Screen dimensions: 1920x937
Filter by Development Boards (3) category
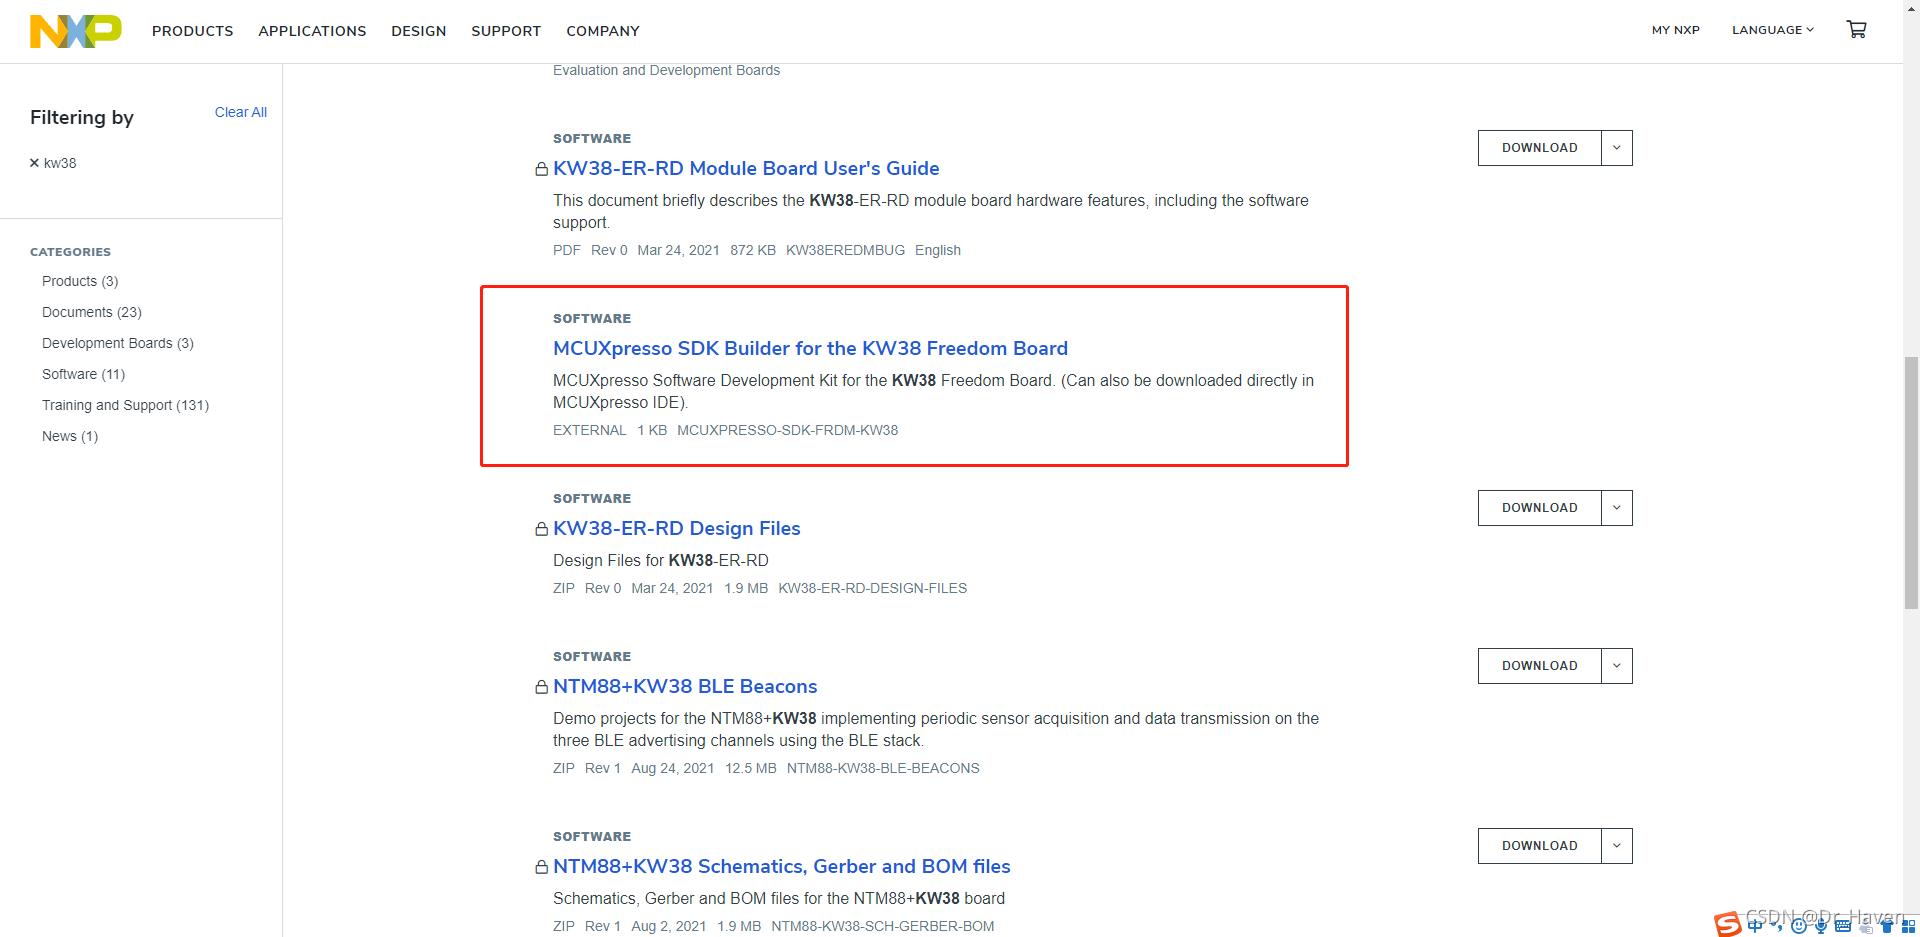(118, 343)
